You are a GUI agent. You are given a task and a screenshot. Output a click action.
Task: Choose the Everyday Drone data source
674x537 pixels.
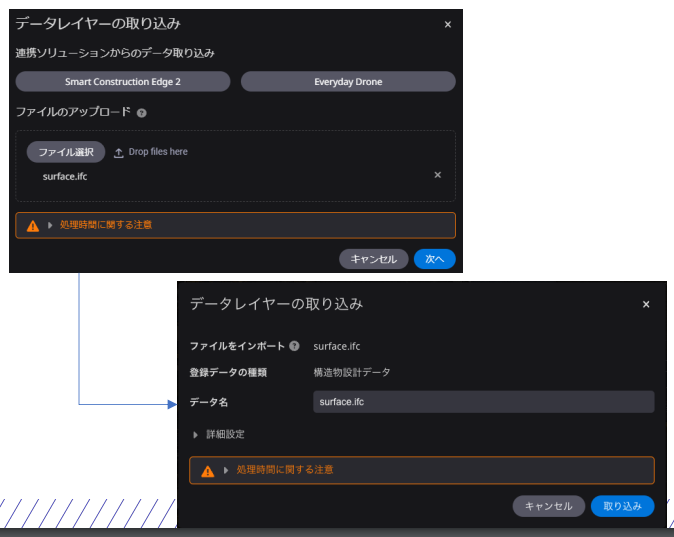tap(348, 81)
